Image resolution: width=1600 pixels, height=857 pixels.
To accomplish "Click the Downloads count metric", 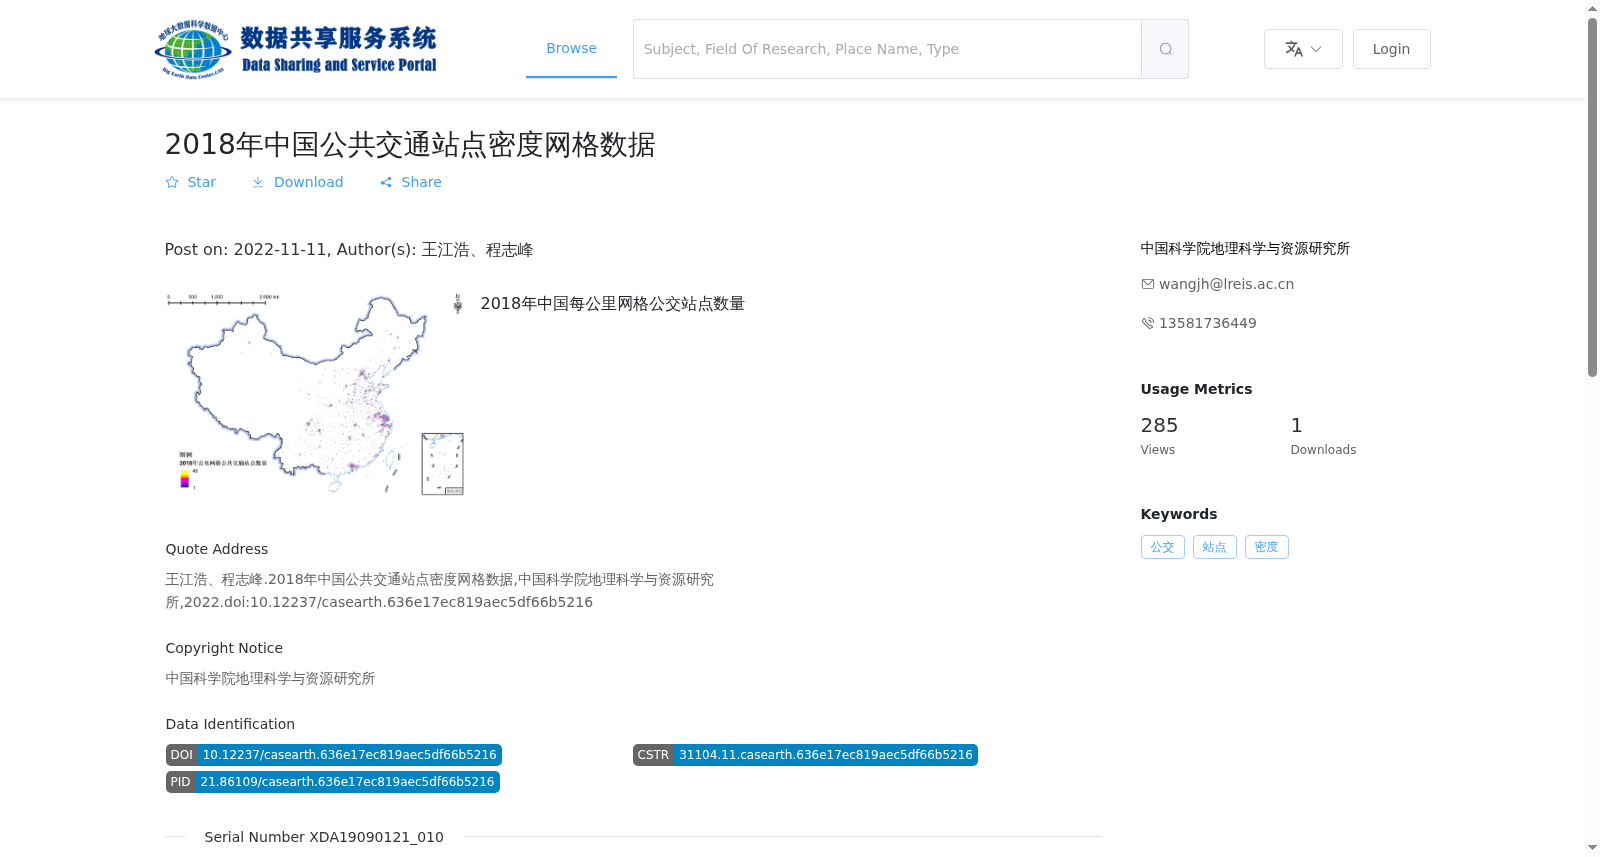I will point(1323,436).
